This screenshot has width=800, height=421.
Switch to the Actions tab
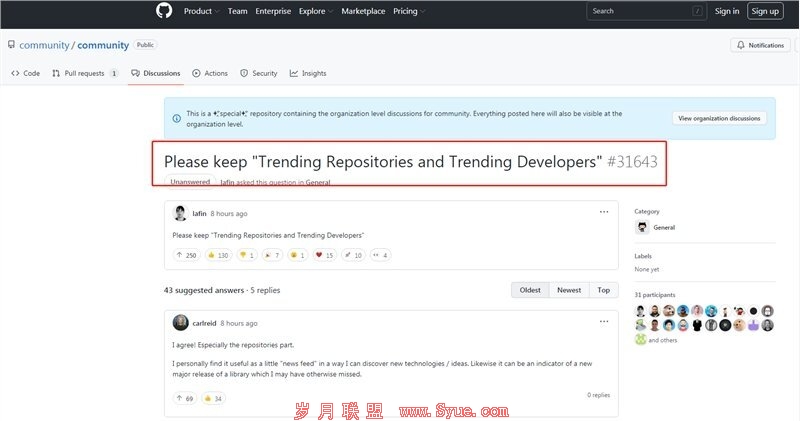210,73
